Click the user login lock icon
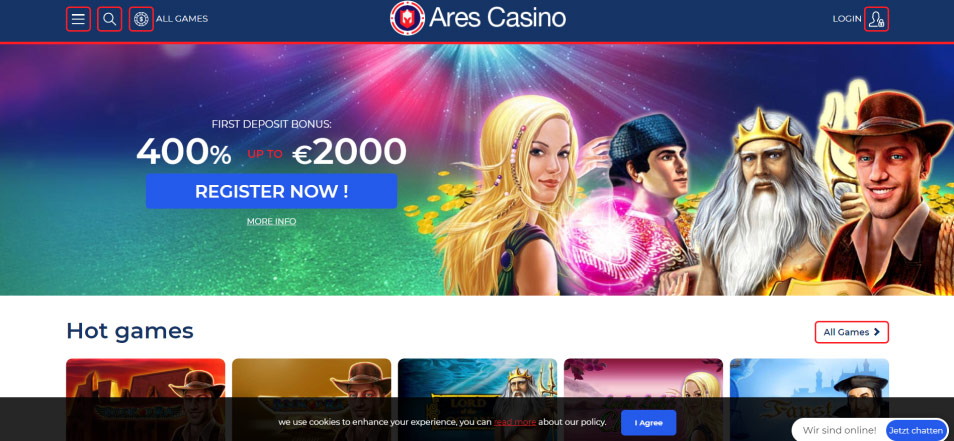 (876, 19)
